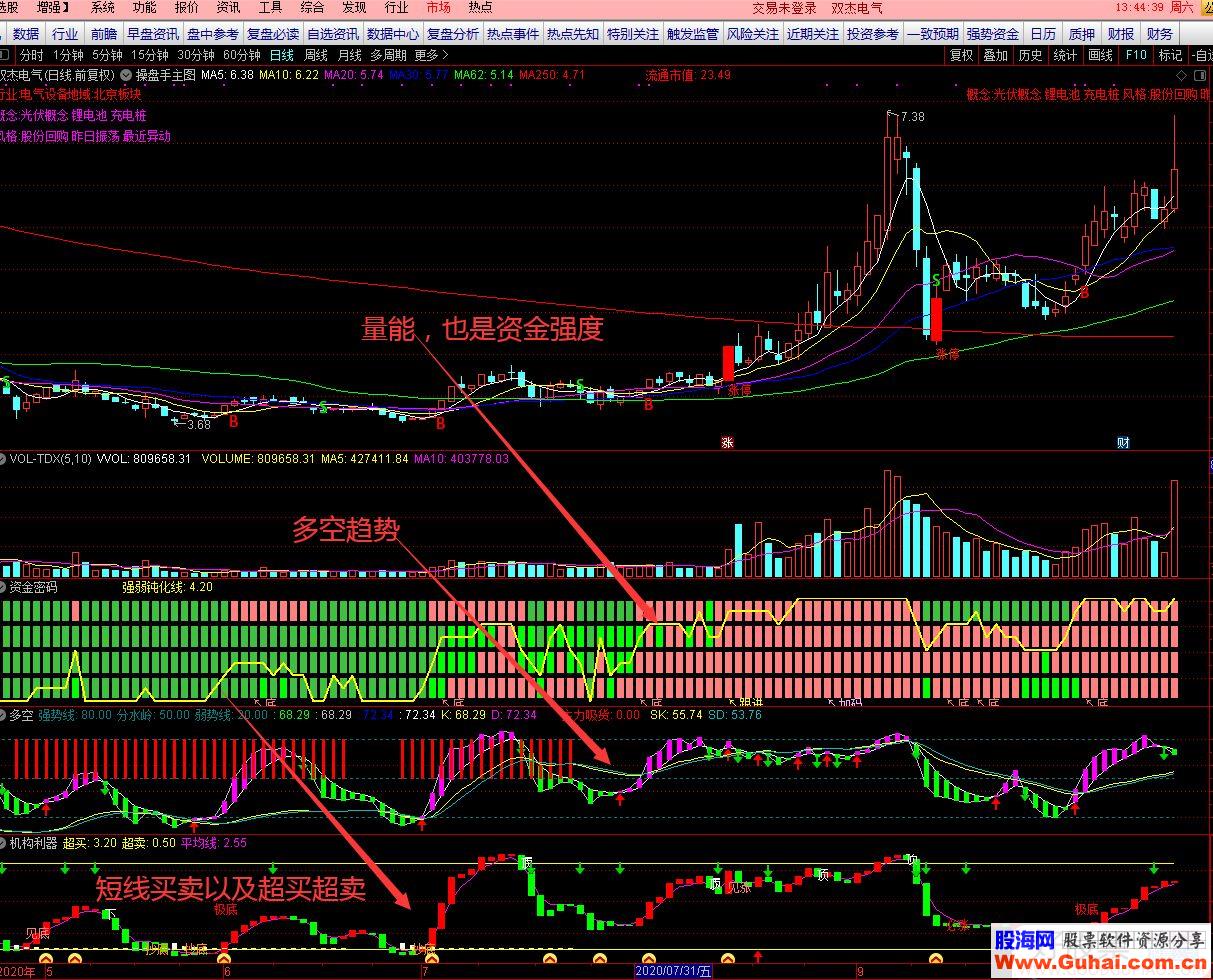The height and width of the screenshot is (980, 1213).
Task: Click the red 涨 marker below price chart
Action: click(x=727, y=442)
